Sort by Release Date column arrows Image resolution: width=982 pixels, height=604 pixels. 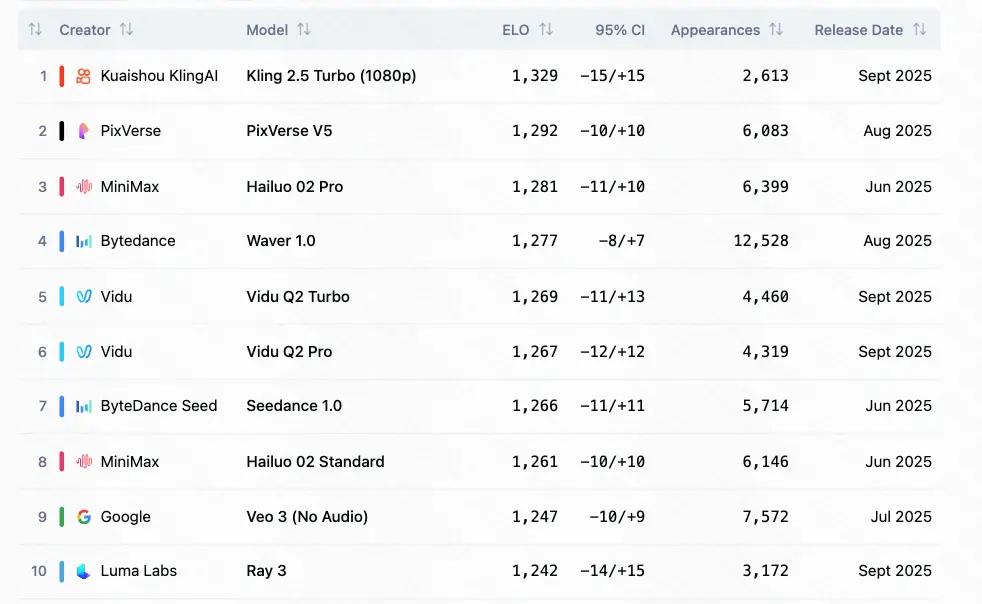click(920, 30)
